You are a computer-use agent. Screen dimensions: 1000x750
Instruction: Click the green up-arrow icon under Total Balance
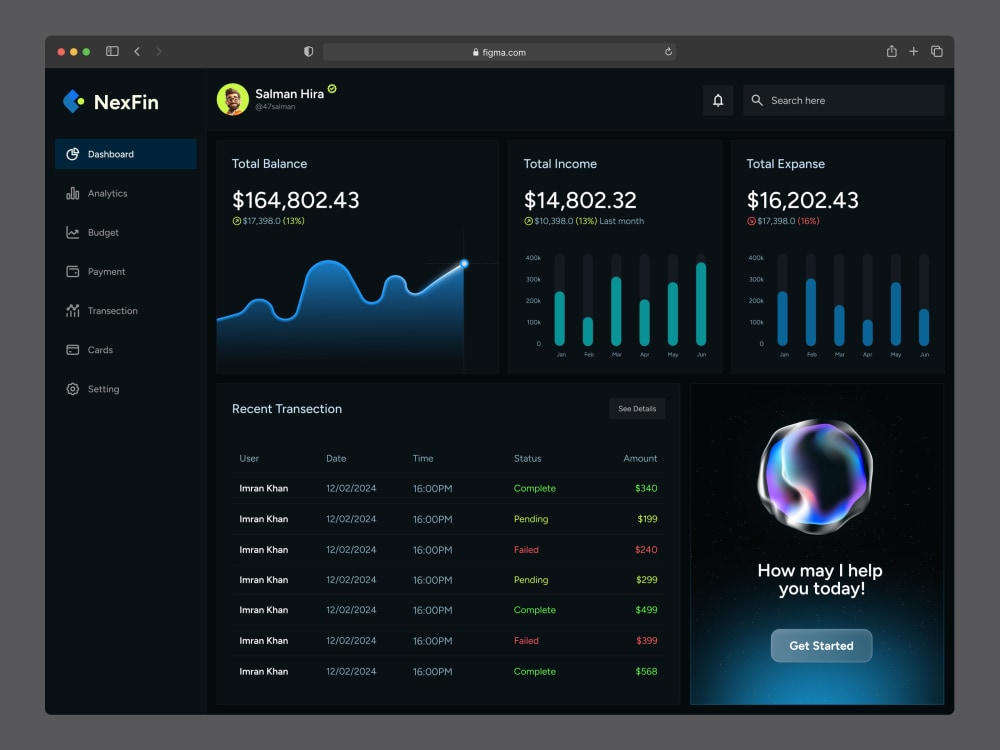click(x=237, y=221)
